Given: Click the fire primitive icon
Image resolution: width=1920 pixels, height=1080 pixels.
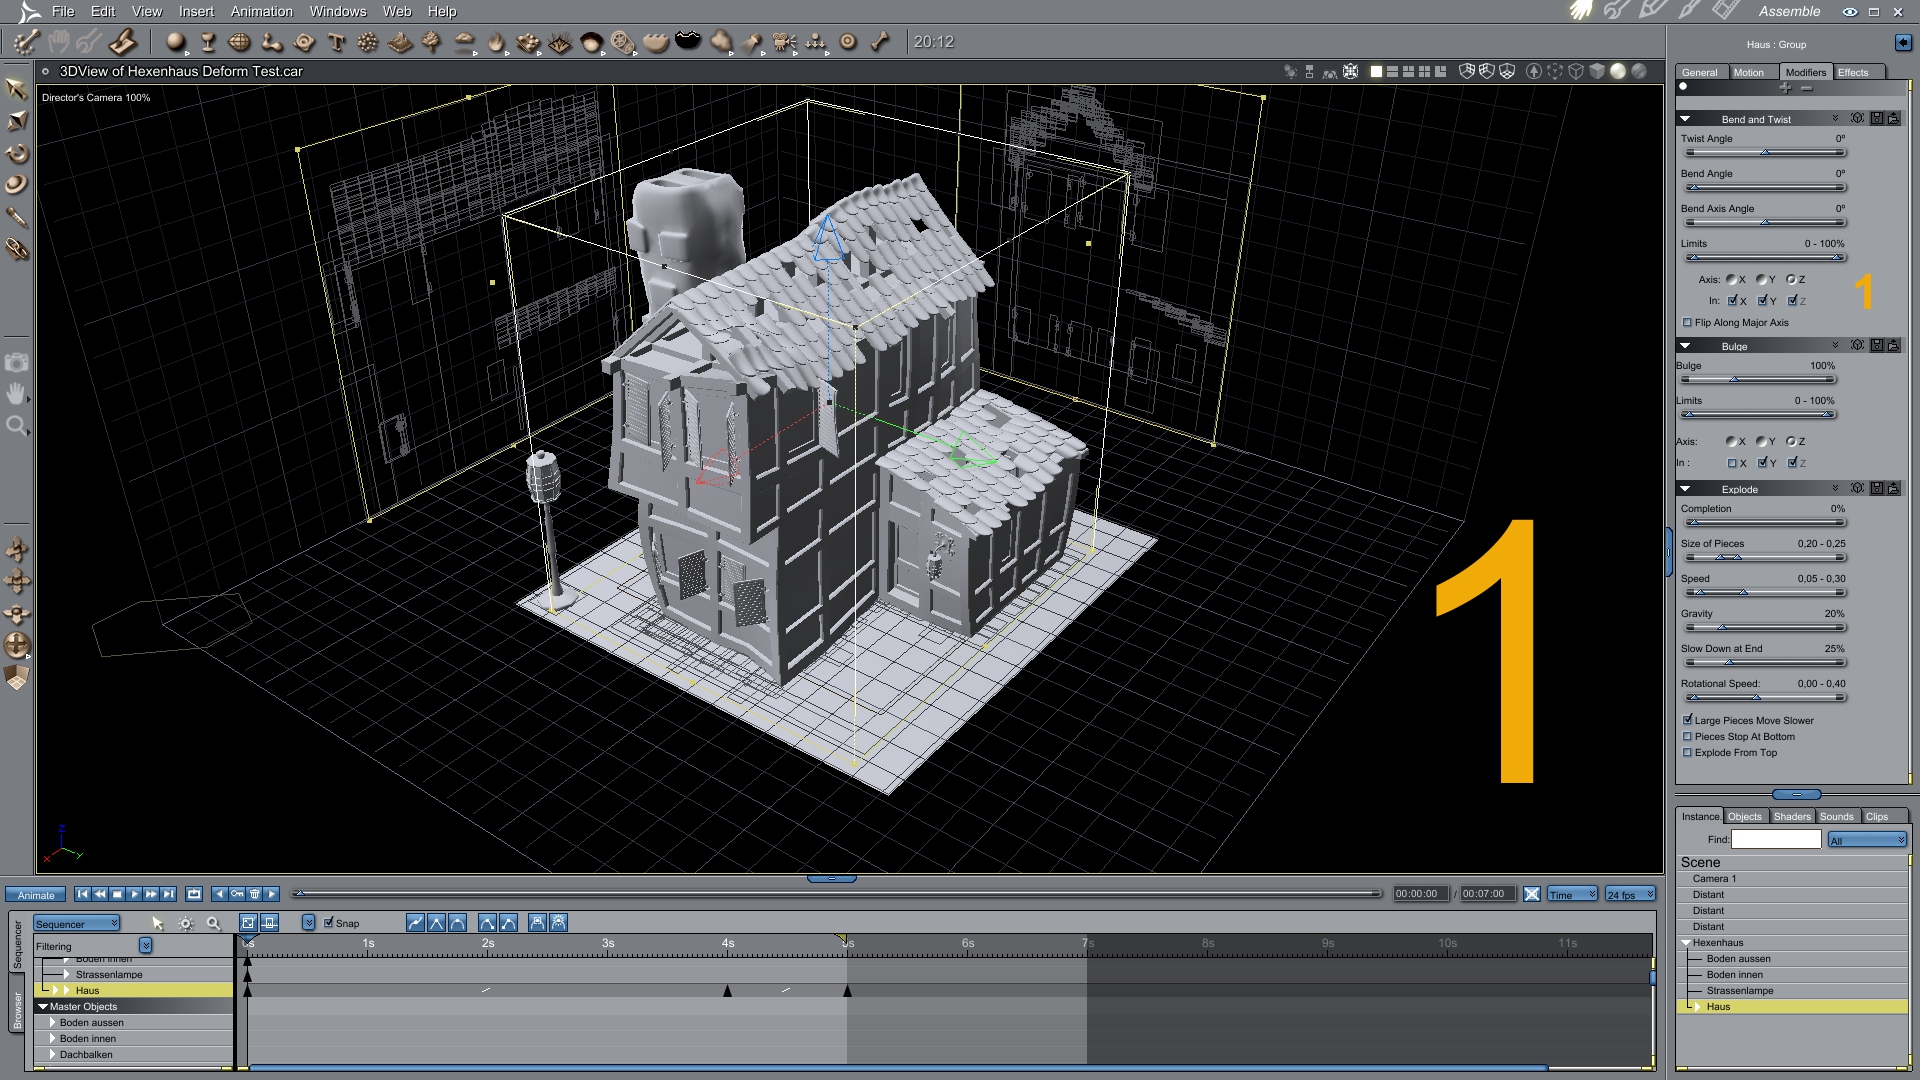Looking at the screenshot, I should tap(496, 42).
